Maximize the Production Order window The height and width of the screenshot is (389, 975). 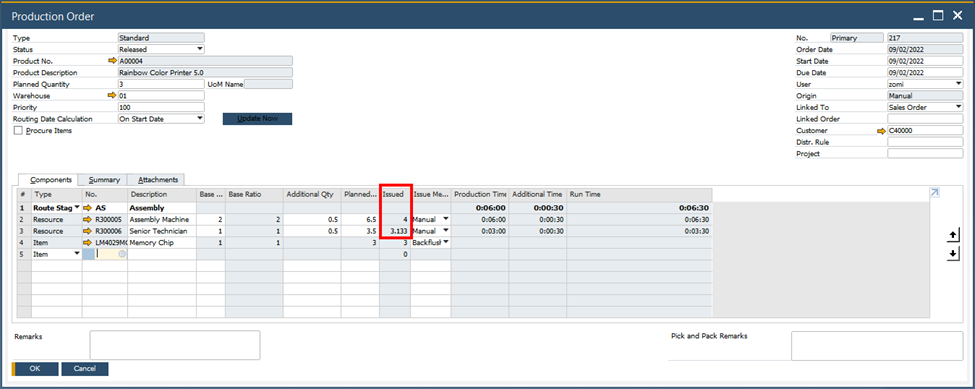[938, 15]
